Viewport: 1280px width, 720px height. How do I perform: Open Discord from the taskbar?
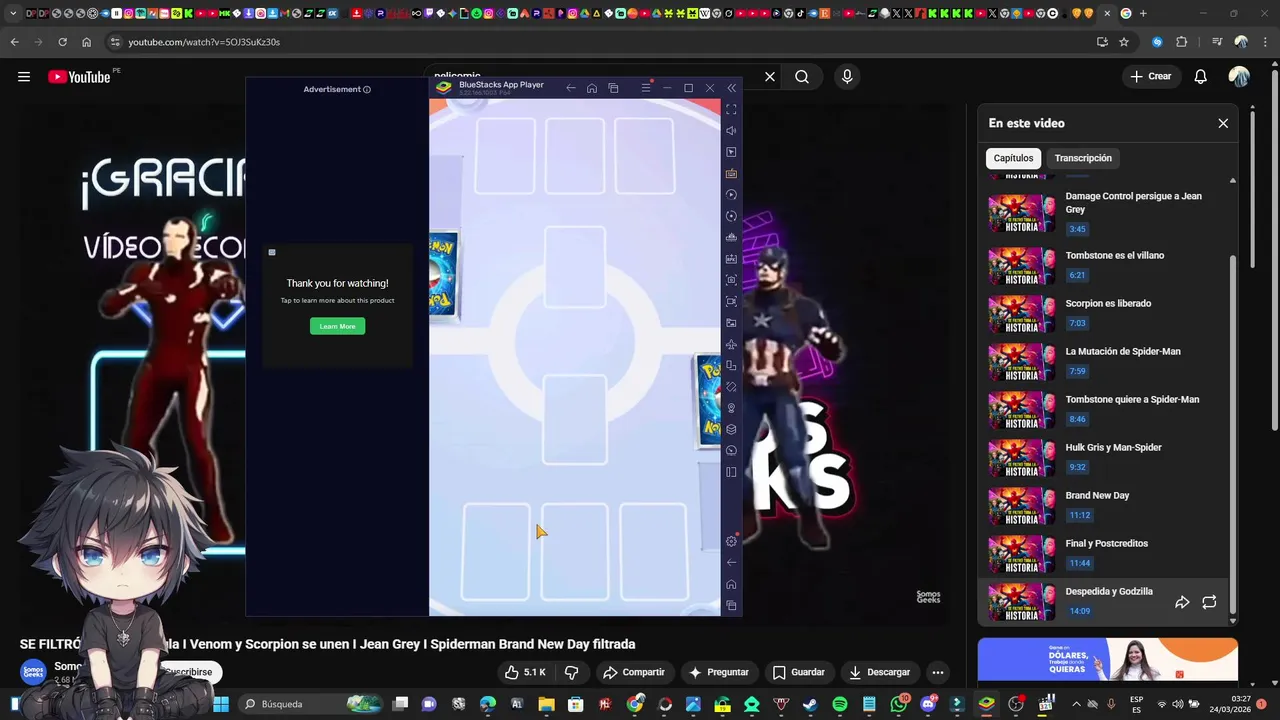click(929, 704)
